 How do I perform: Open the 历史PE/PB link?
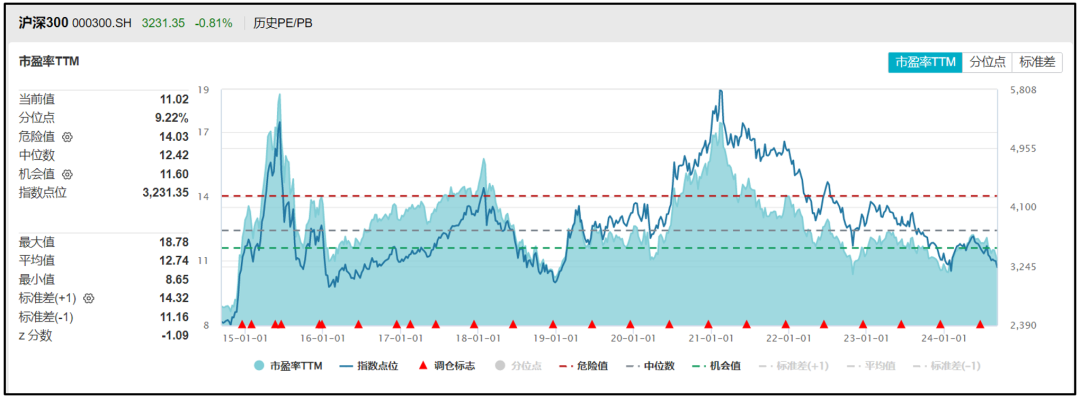pyautogui.click(x=282, y=23)
